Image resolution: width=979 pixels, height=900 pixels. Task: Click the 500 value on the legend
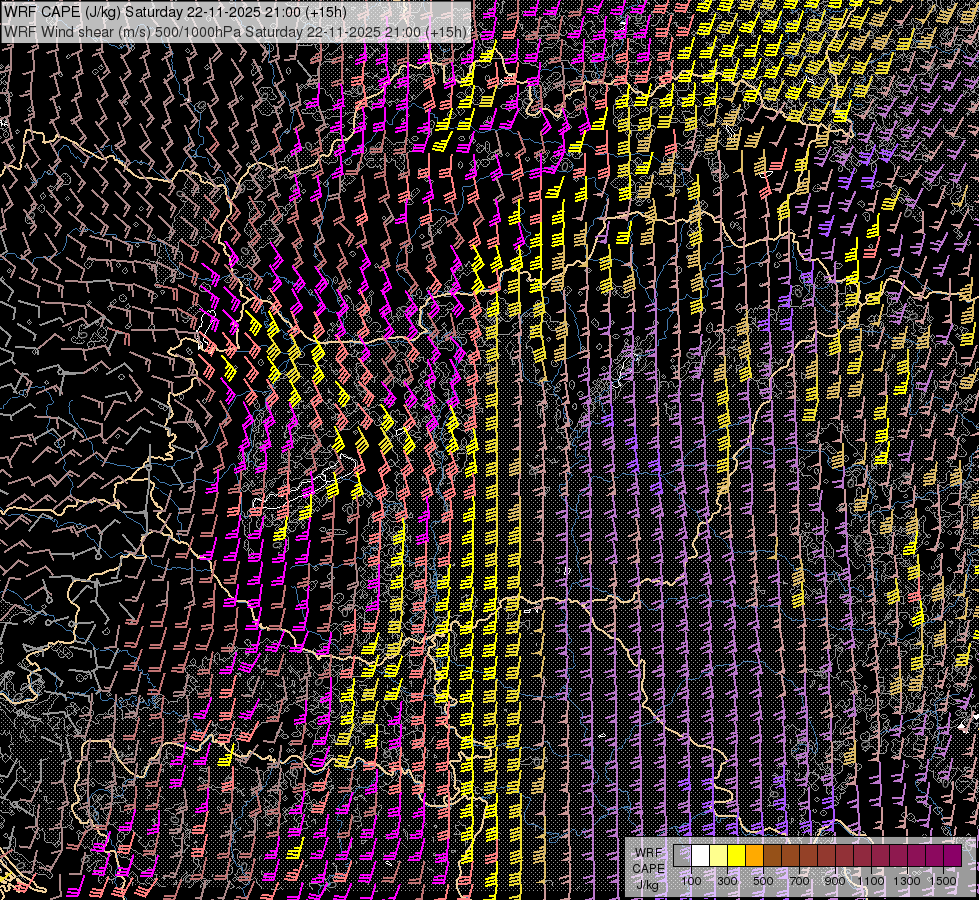763,881
